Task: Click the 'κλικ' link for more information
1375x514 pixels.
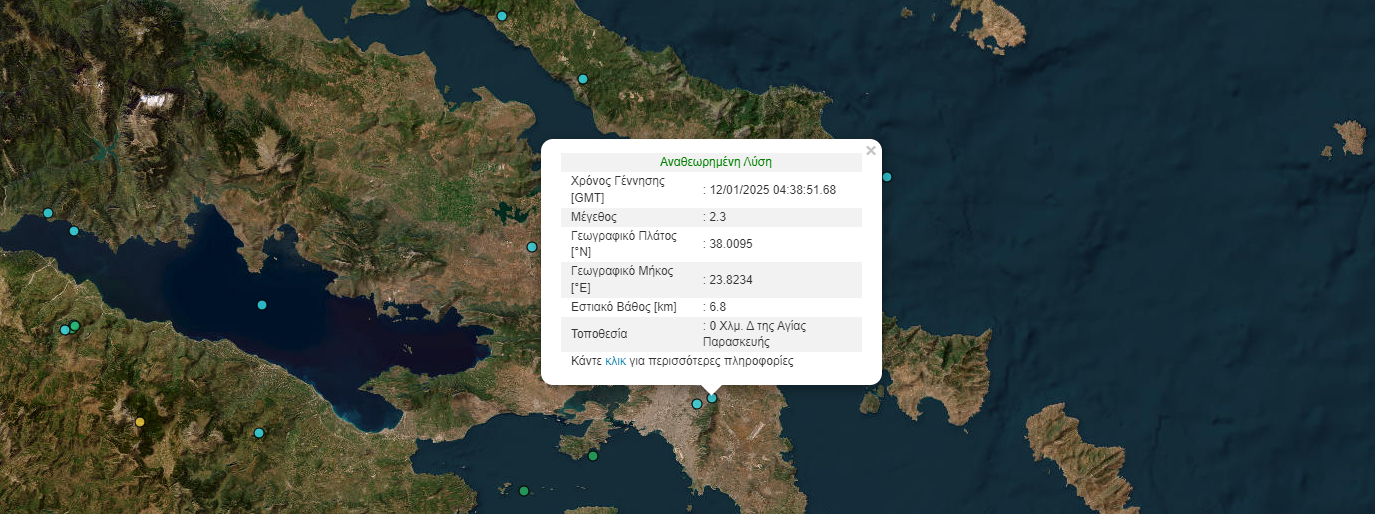Action: click(615, 361)
